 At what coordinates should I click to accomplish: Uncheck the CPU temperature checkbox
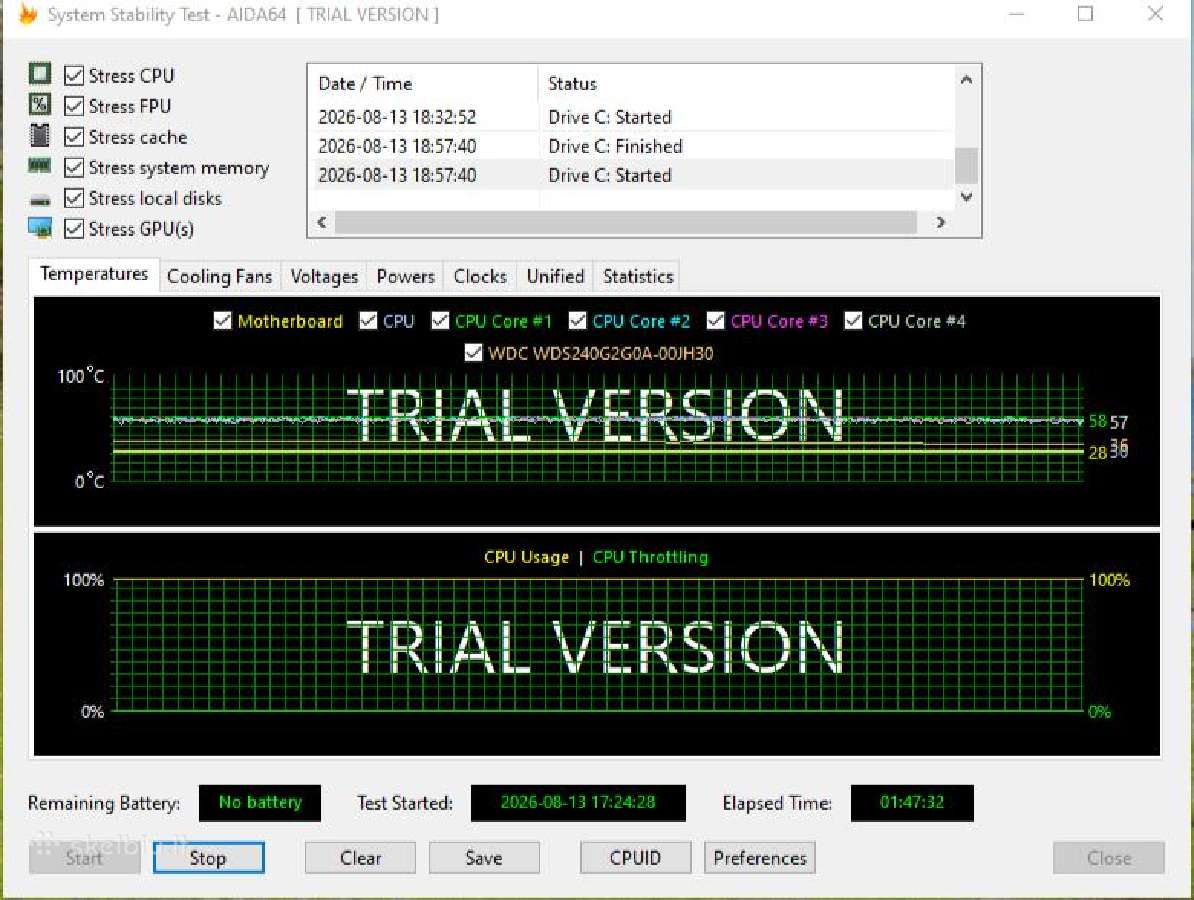368,321
